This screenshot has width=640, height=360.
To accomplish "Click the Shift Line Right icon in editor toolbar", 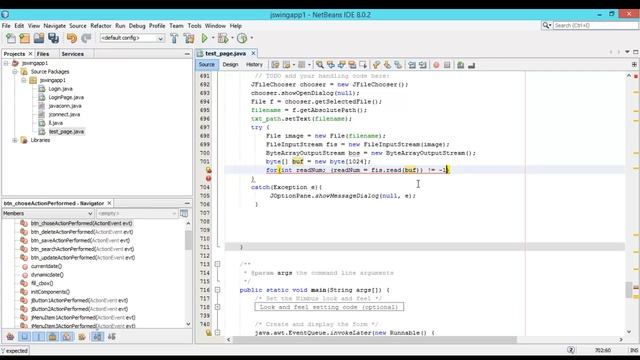I will click(x=423, y=65).
